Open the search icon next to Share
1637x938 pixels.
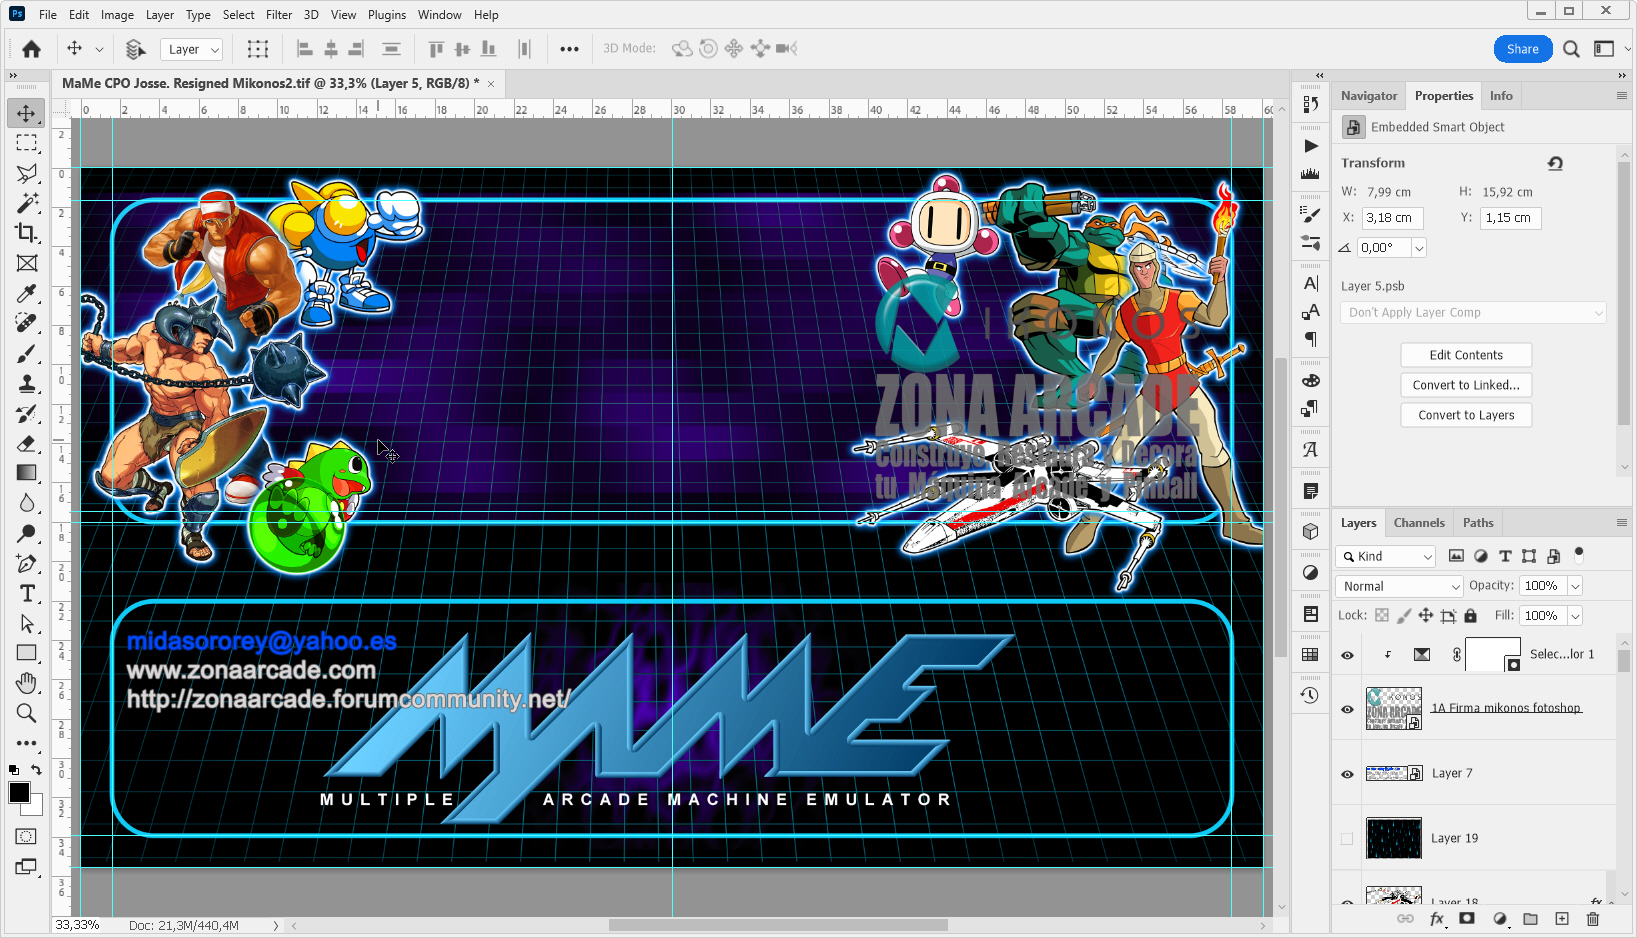1571,49
